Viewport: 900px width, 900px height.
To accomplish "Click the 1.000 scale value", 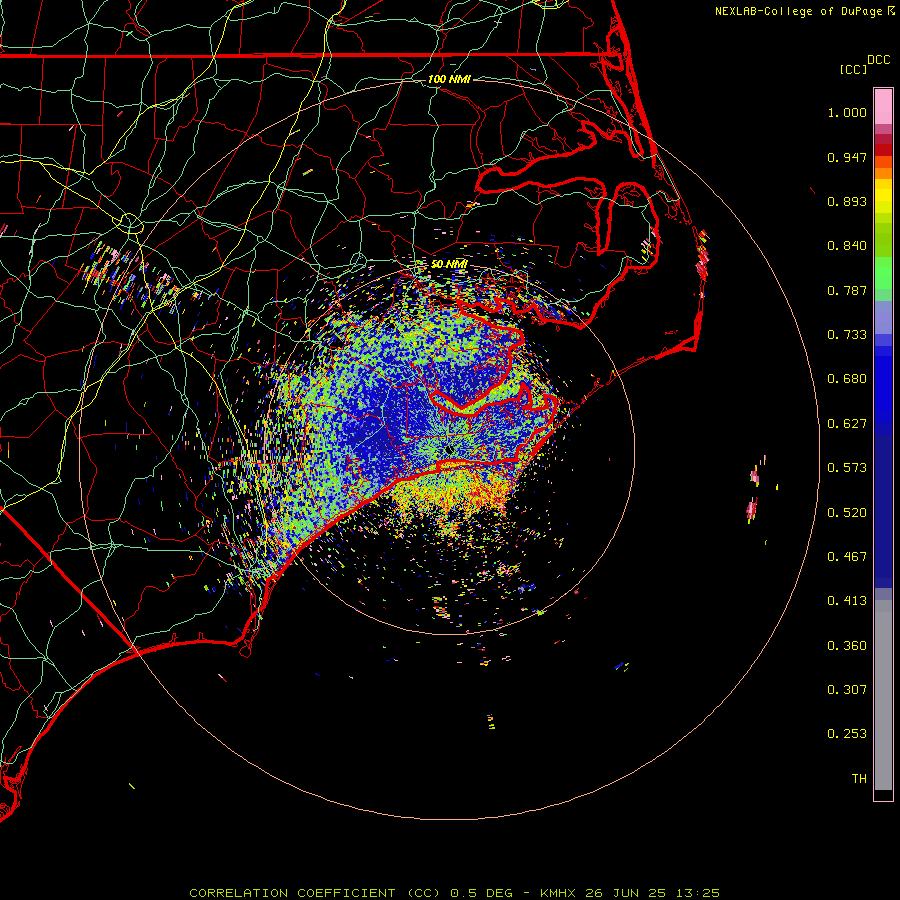I will pos(847,112).
